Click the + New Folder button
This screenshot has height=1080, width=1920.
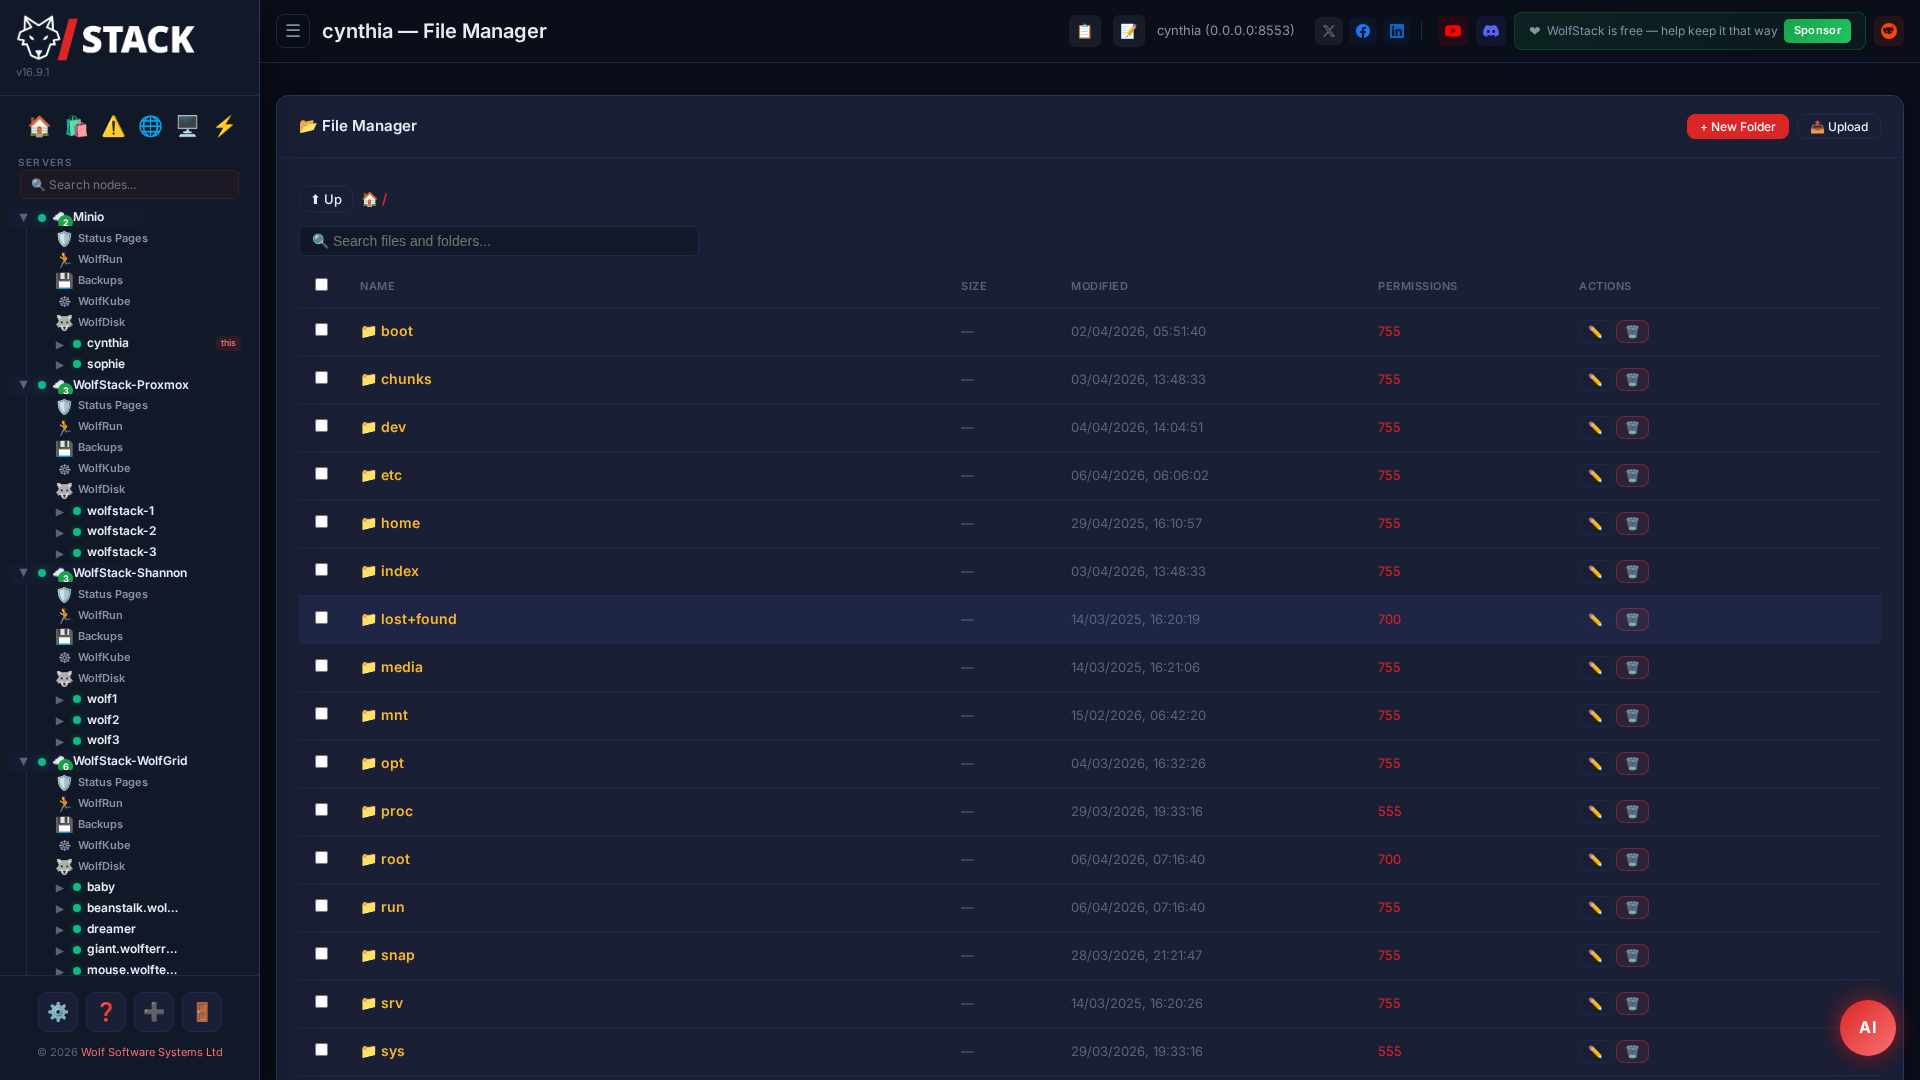pos(1737,127)
